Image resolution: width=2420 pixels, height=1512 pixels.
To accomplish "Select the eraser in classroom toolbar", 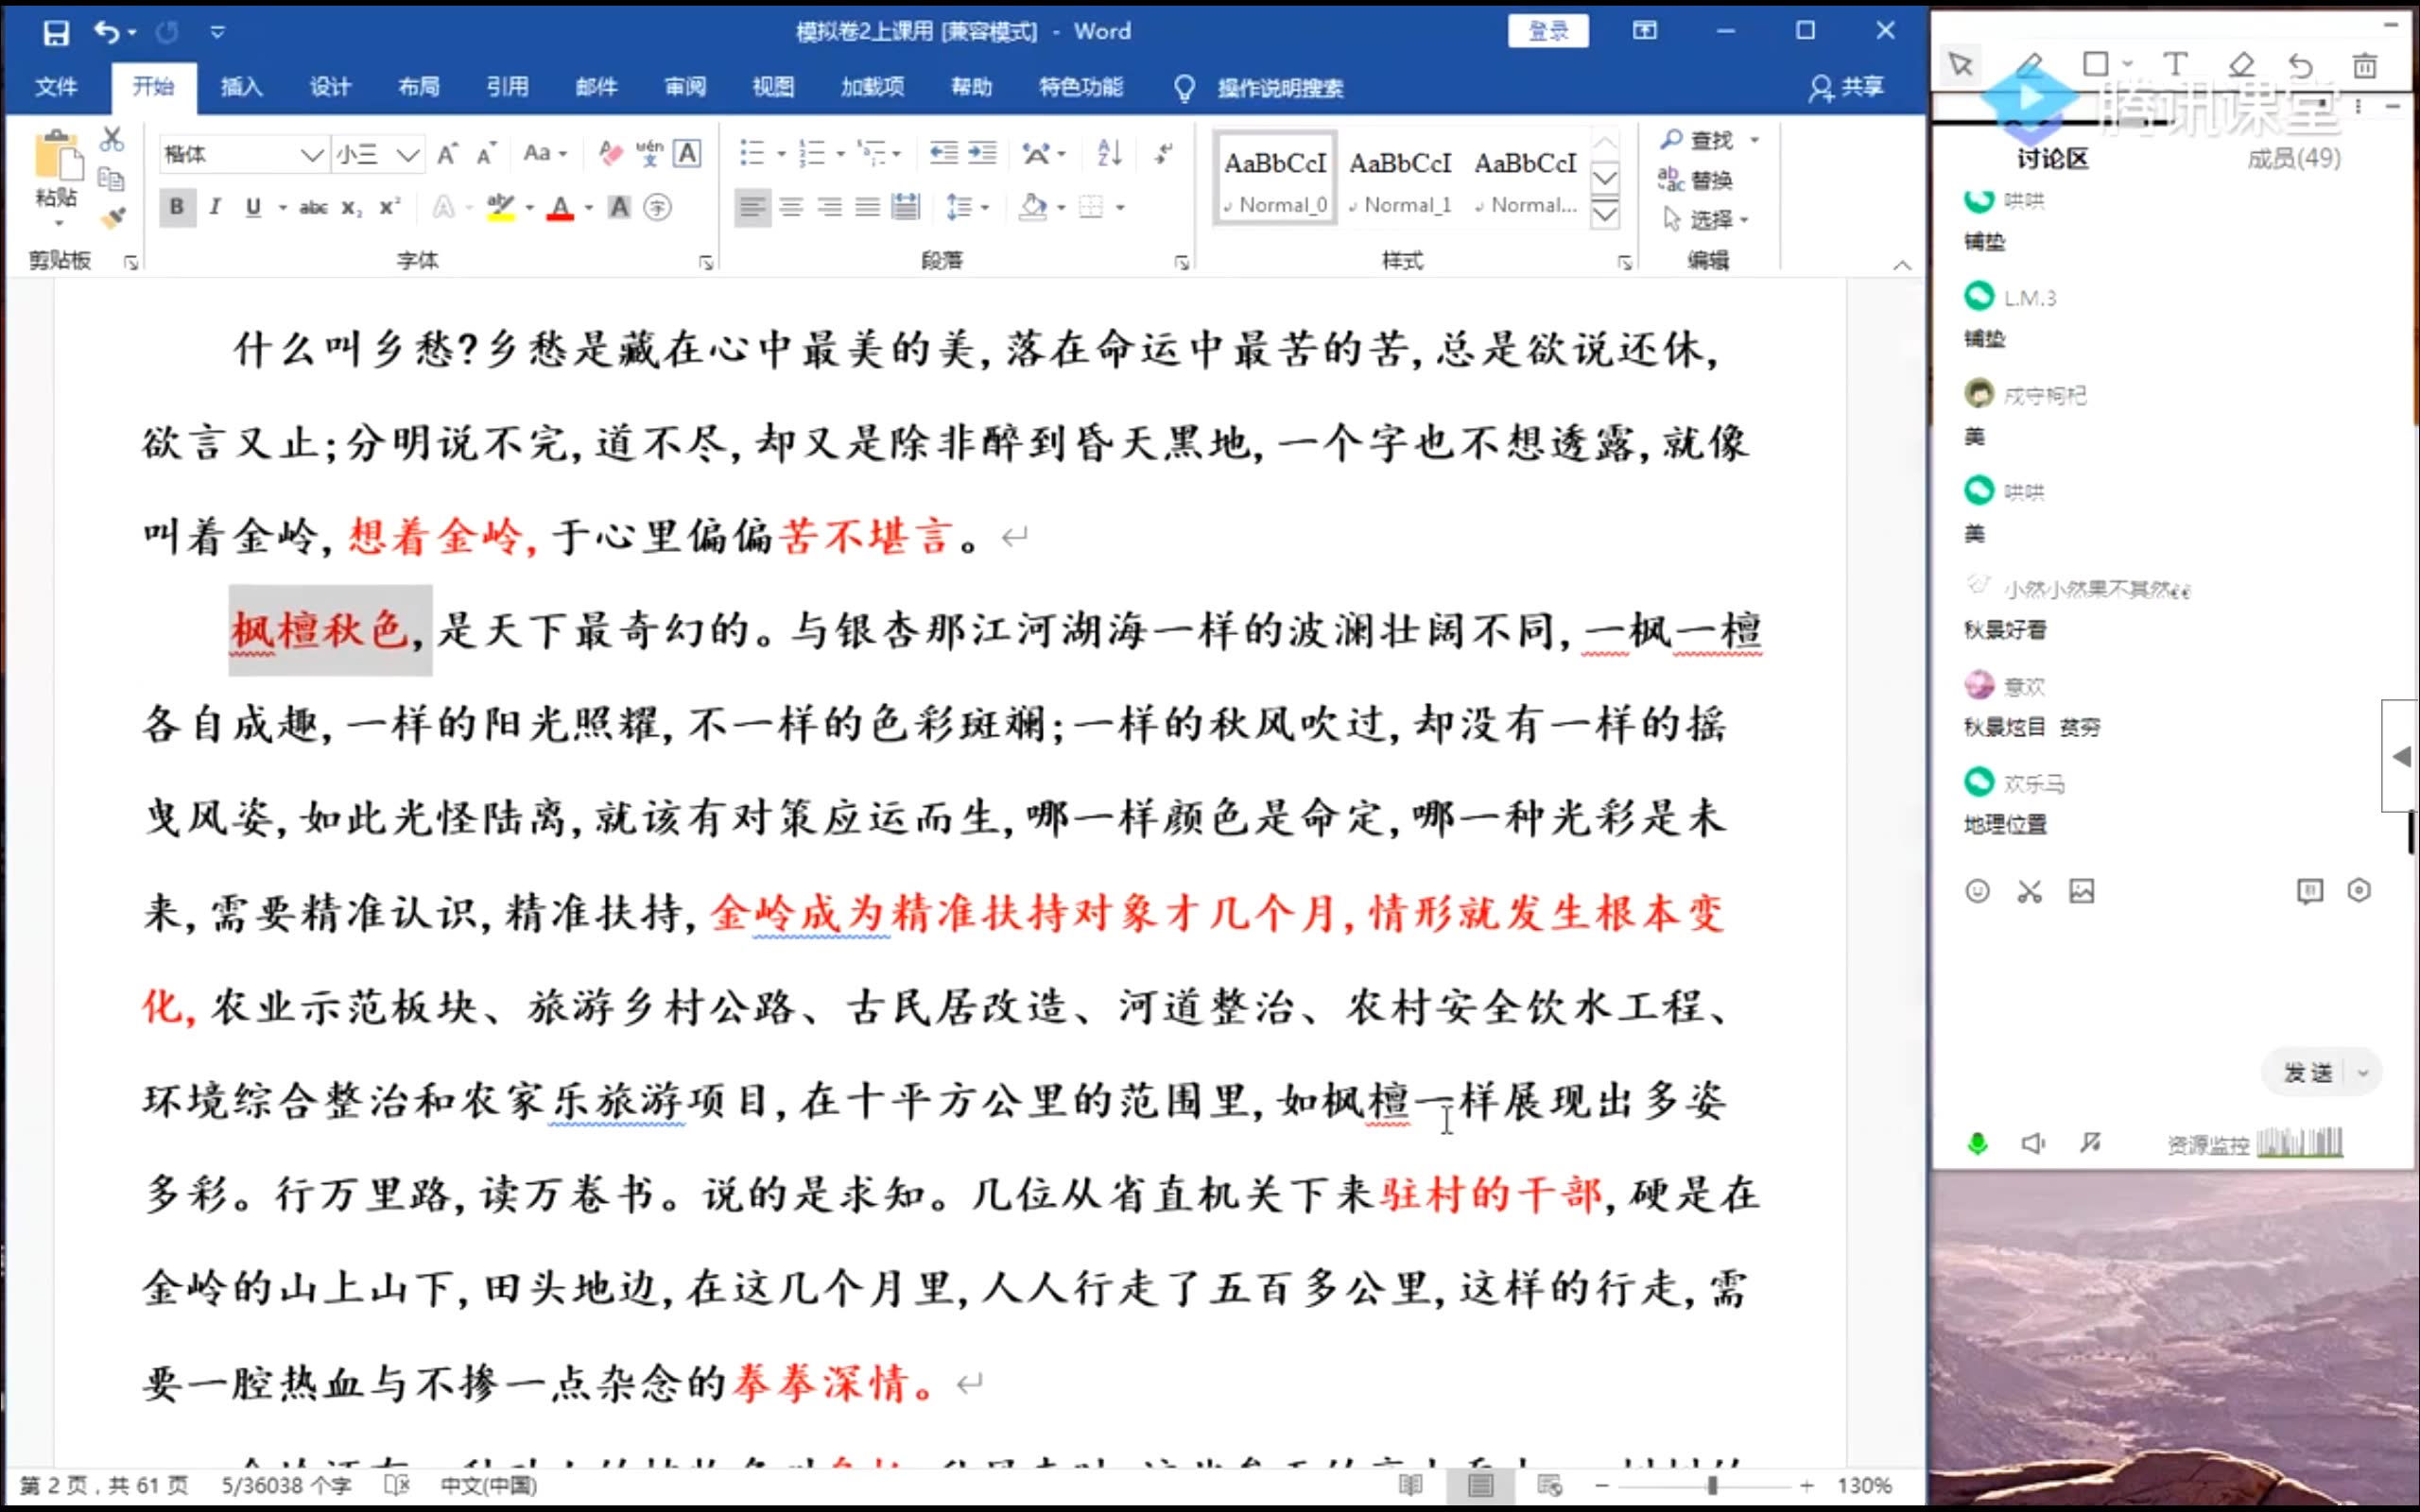I will click(2241, 65).
